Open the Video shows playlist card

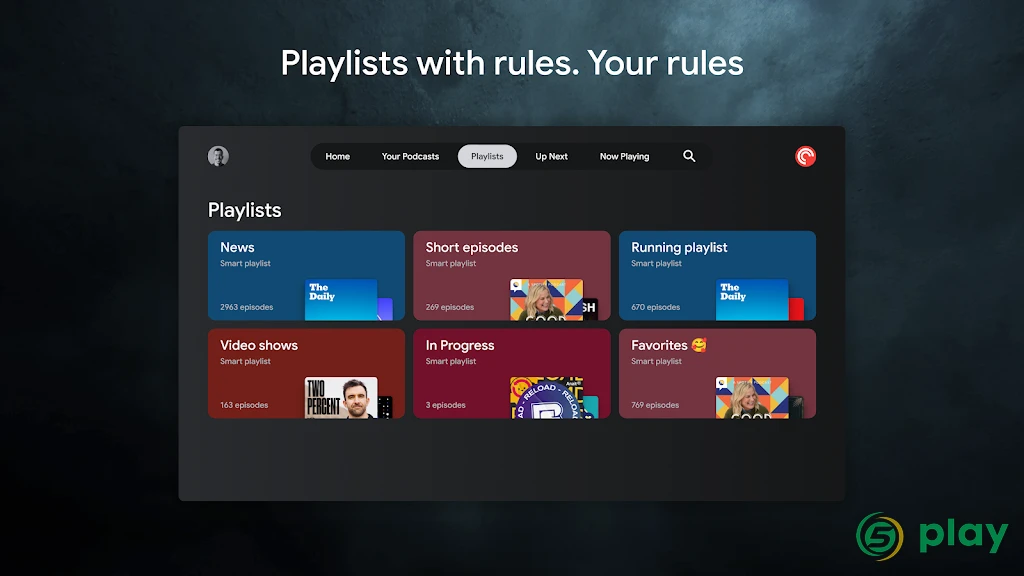(306, 374)
